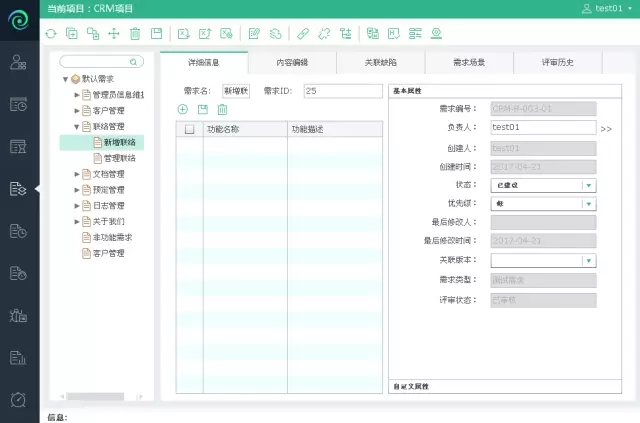Expand the 客户管理 node with arrow

tap(77, 111)
